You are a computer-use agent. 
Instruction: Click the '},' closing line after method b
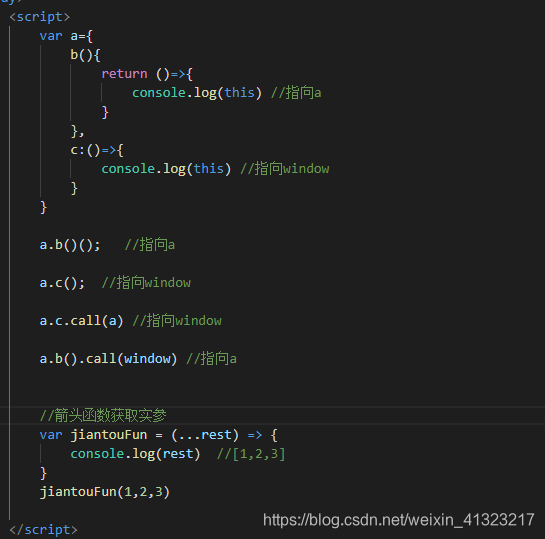(x=77, y=131)
